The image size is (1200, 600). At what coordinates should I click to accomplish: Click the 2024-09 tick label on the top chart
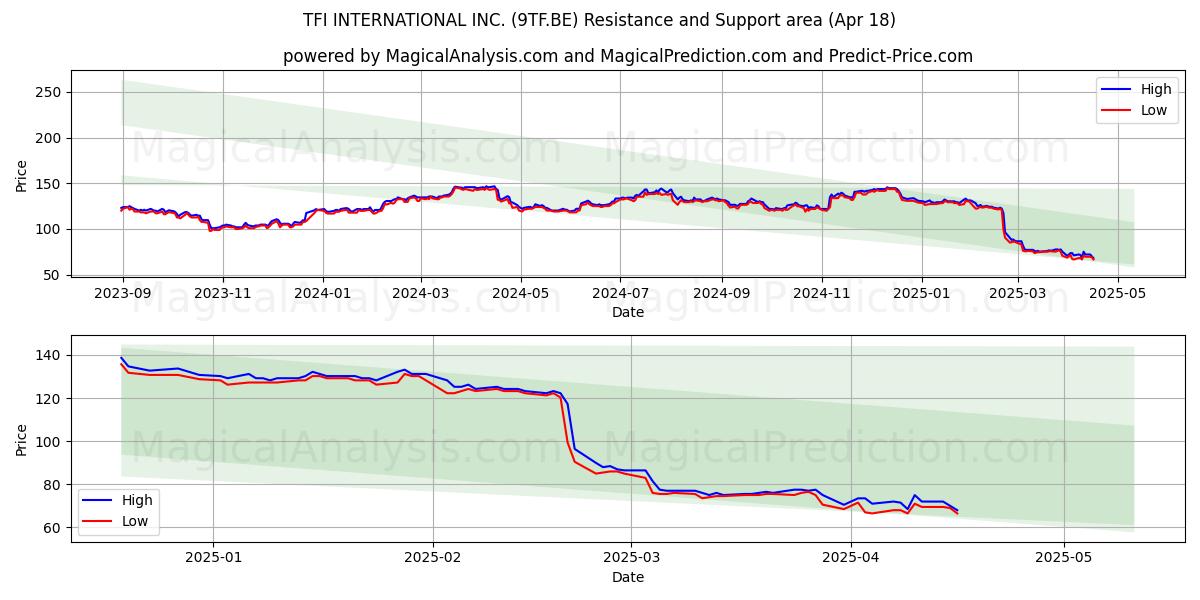[721, 295]
